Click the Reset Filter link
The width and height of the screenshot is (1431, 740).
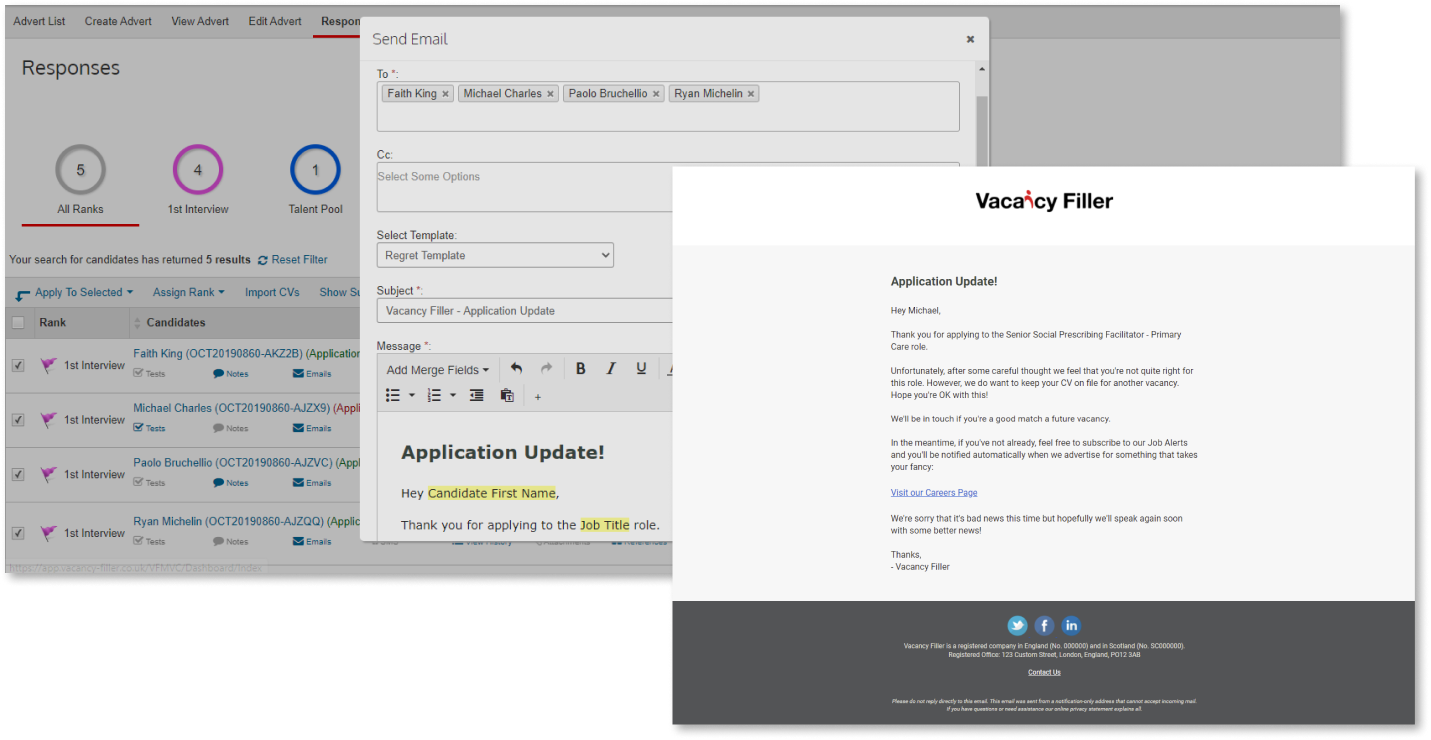(x=293, y=260)
